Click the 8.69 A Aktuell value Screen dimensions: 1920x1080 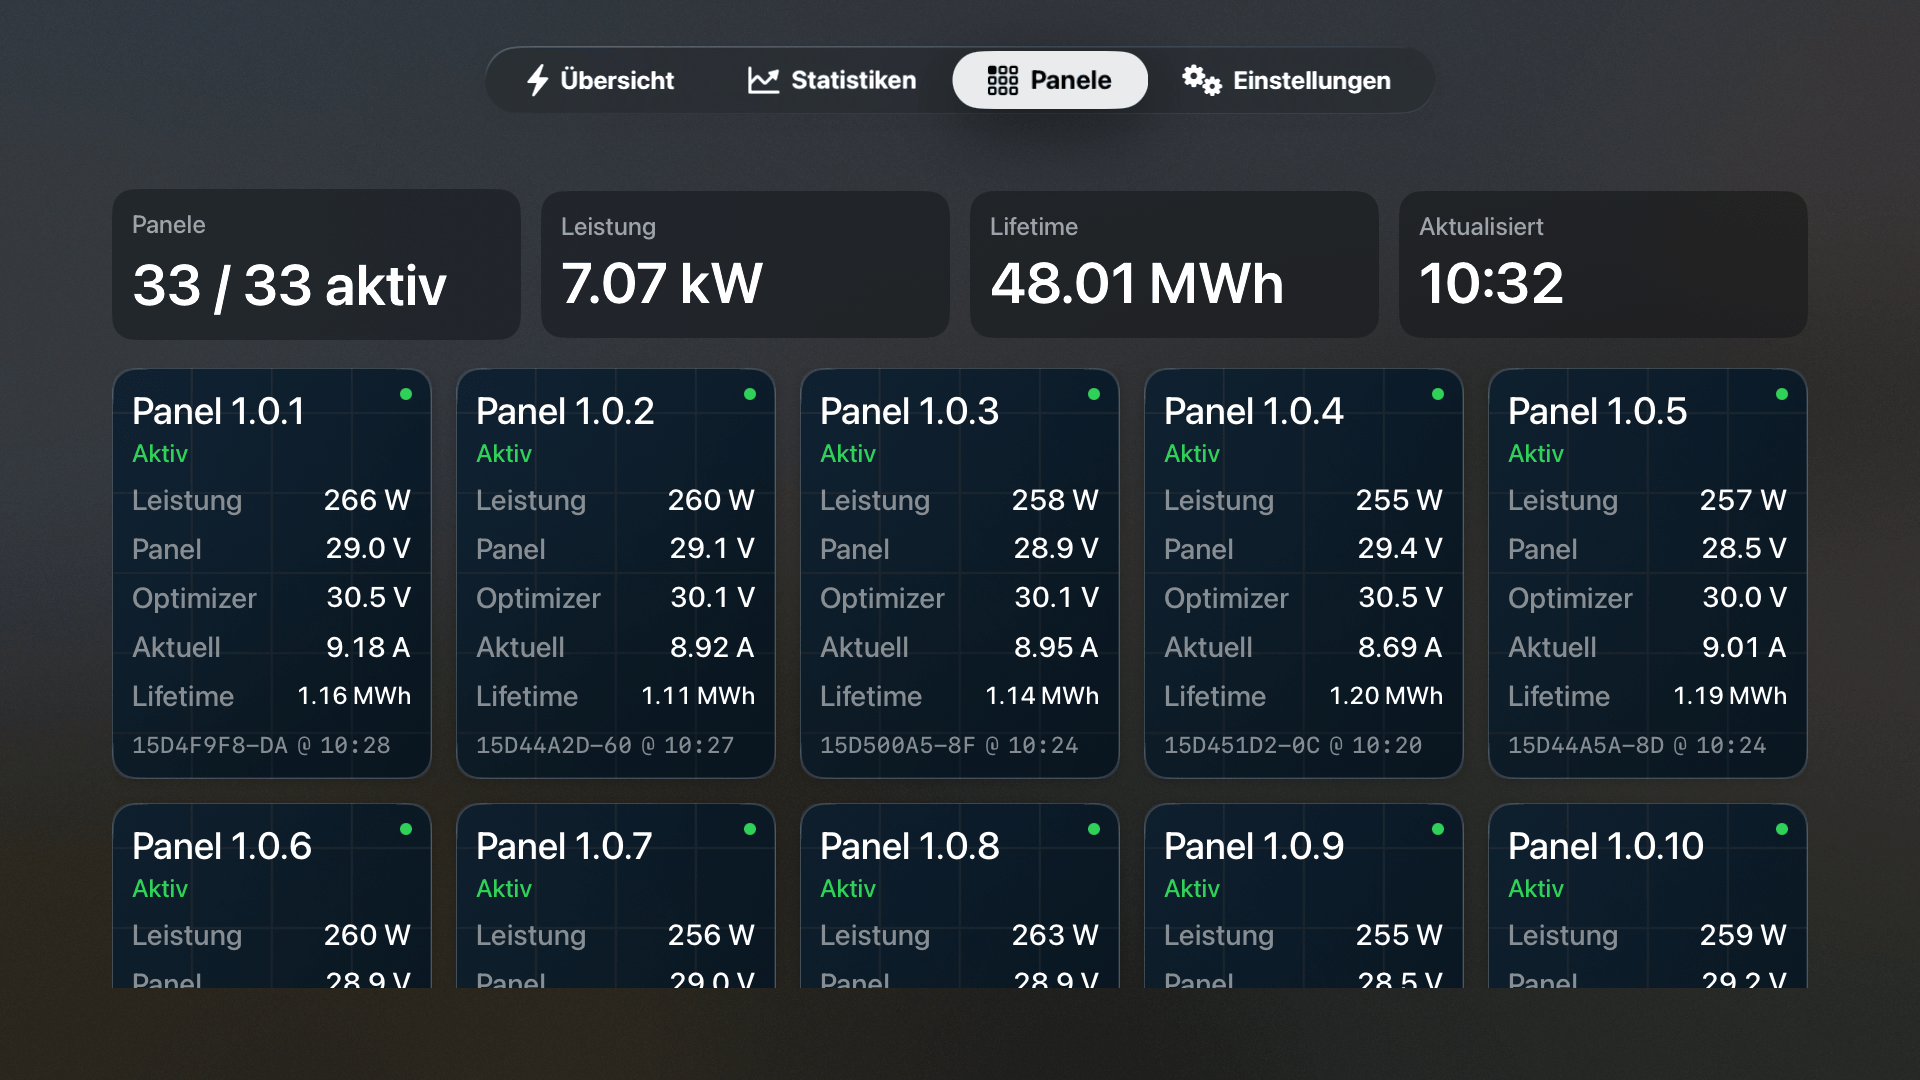point(1400,647)
